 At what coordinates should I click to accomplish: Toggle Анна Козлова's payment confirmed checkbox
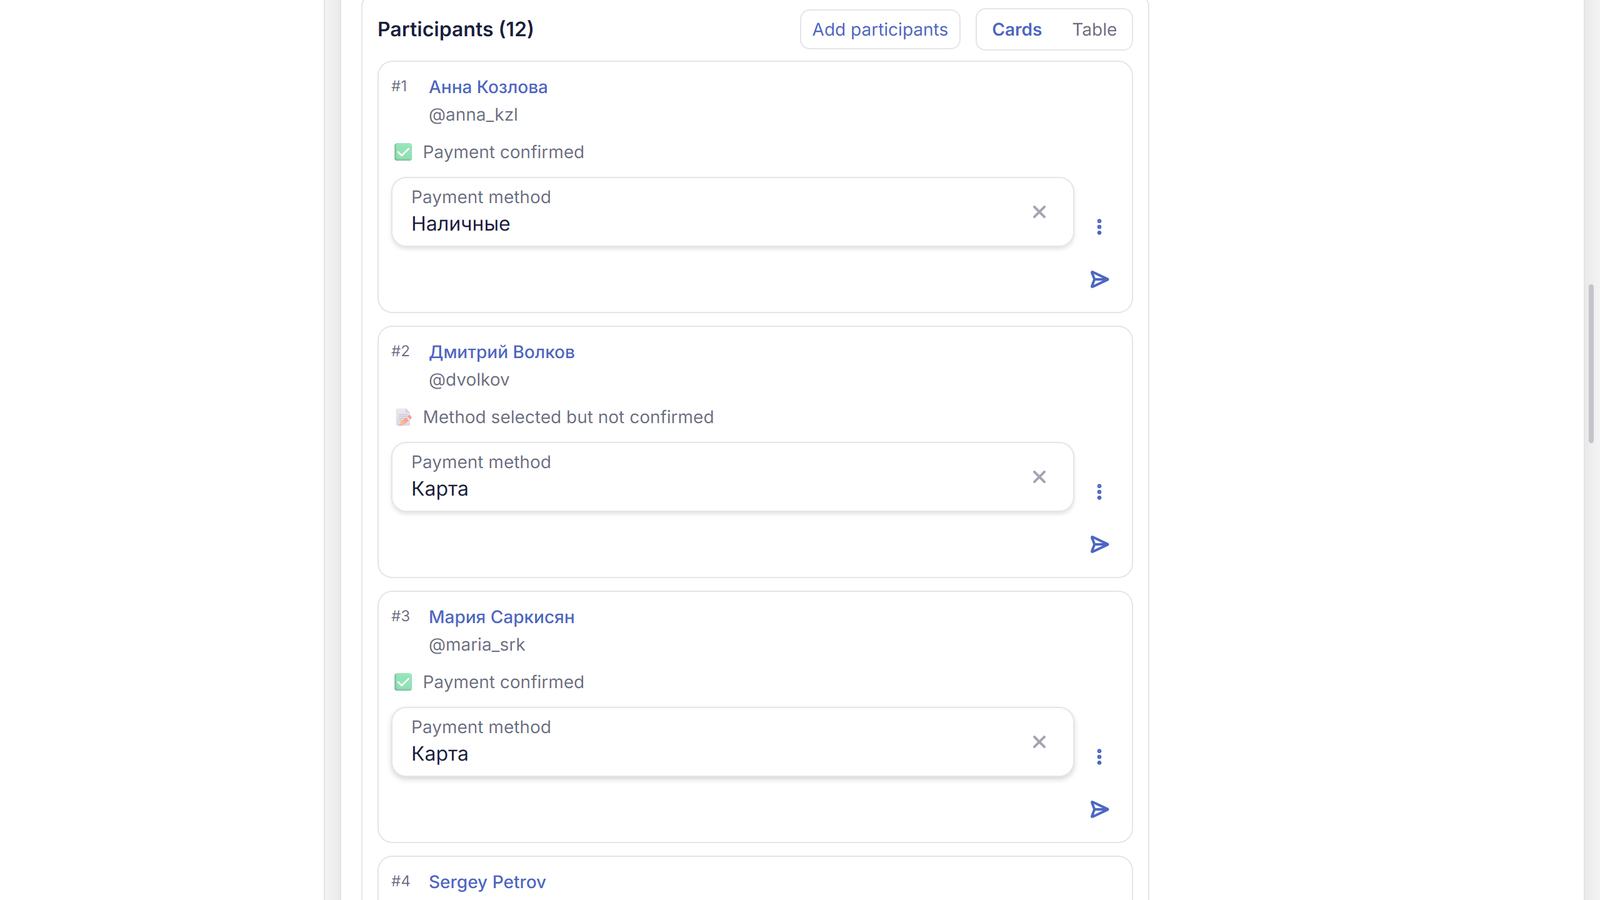403,152
